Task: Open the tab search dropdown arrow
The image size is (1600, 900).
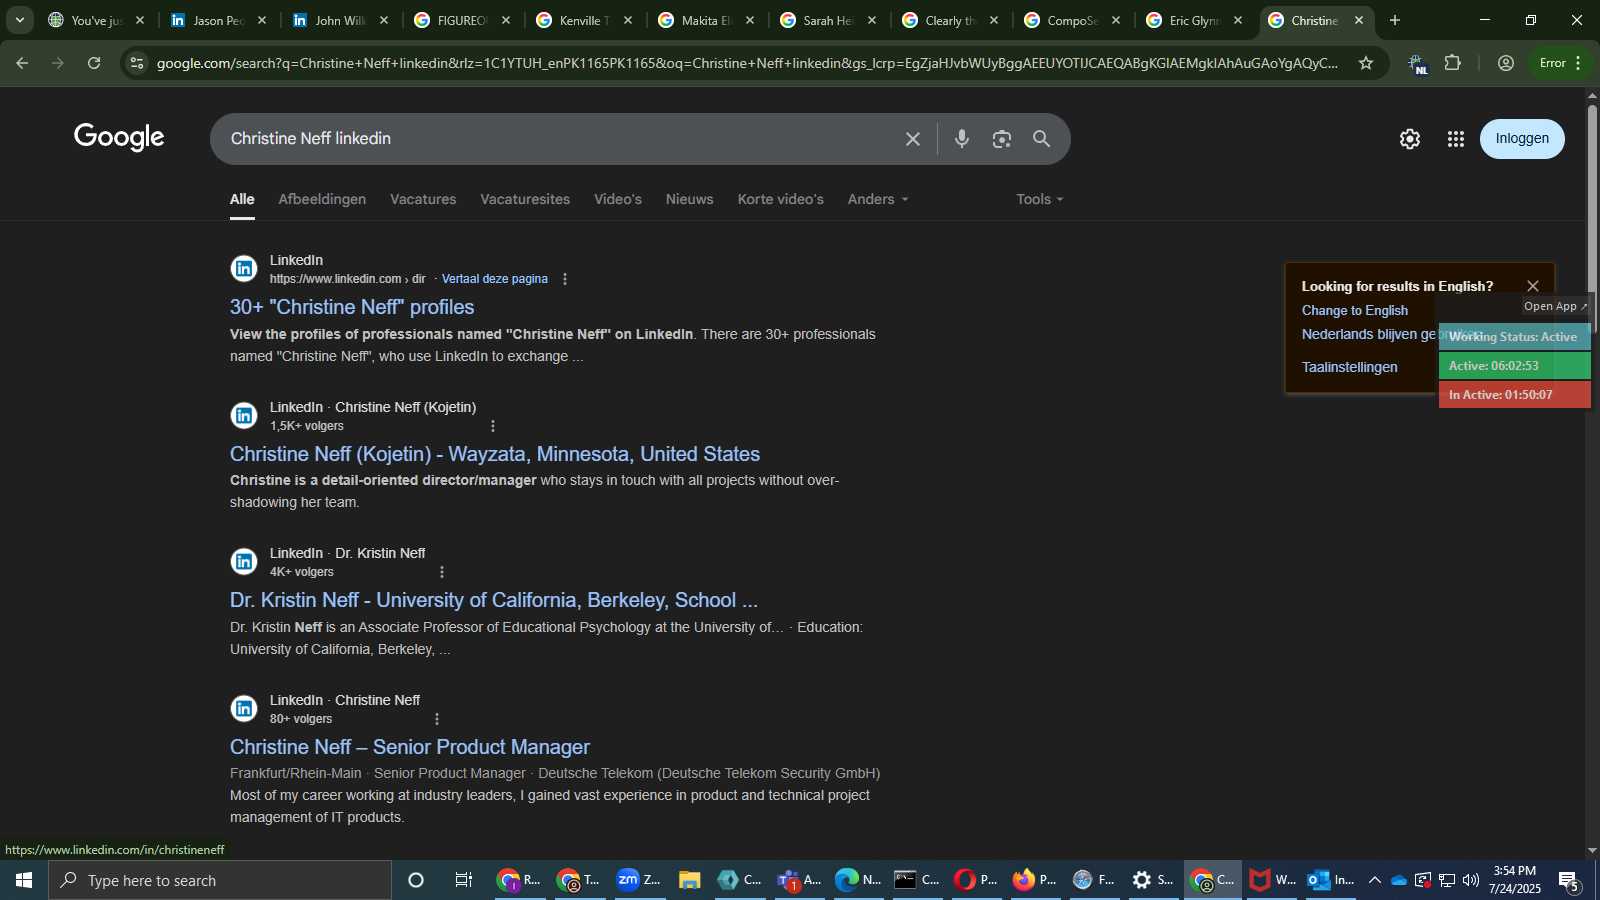Action: tap(19, 20)
